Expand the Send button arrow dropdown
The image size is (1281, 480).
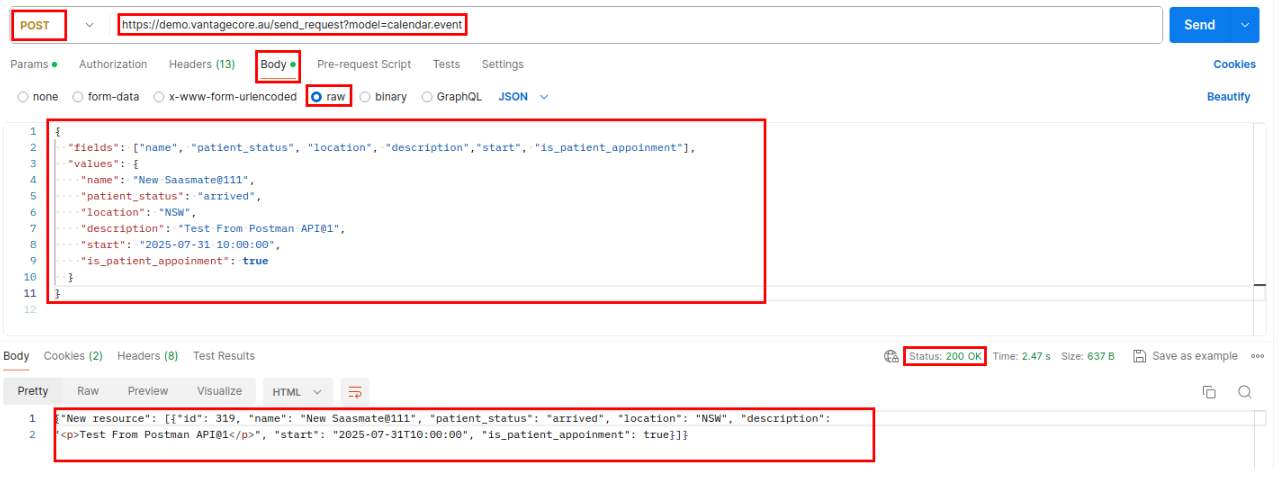tap(1245, 25)
